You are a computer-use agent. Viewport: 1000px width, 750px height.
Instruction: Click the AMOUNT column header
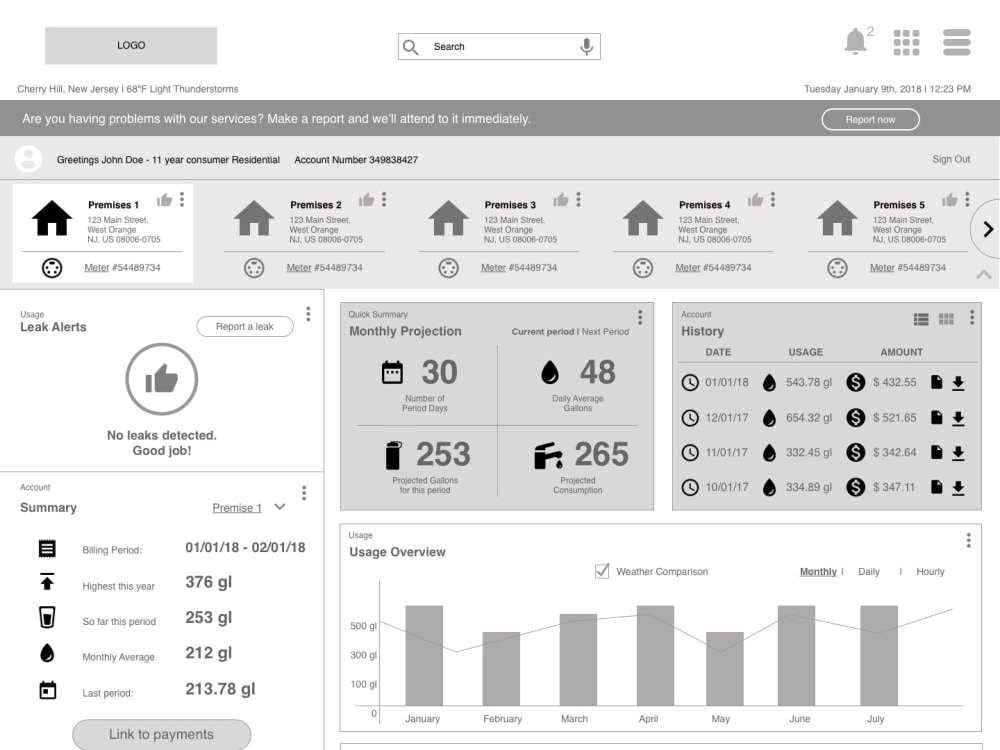click(901, 352)
